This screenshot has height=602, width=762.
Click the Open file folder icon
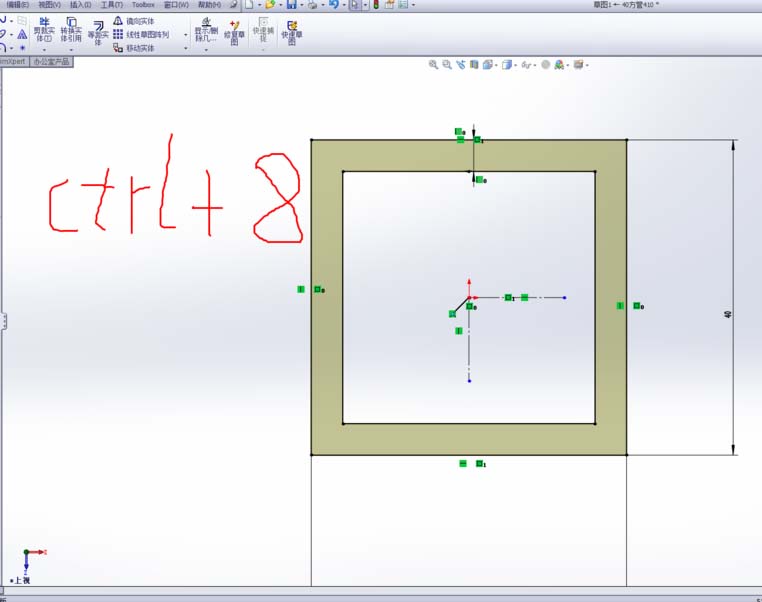270,5
